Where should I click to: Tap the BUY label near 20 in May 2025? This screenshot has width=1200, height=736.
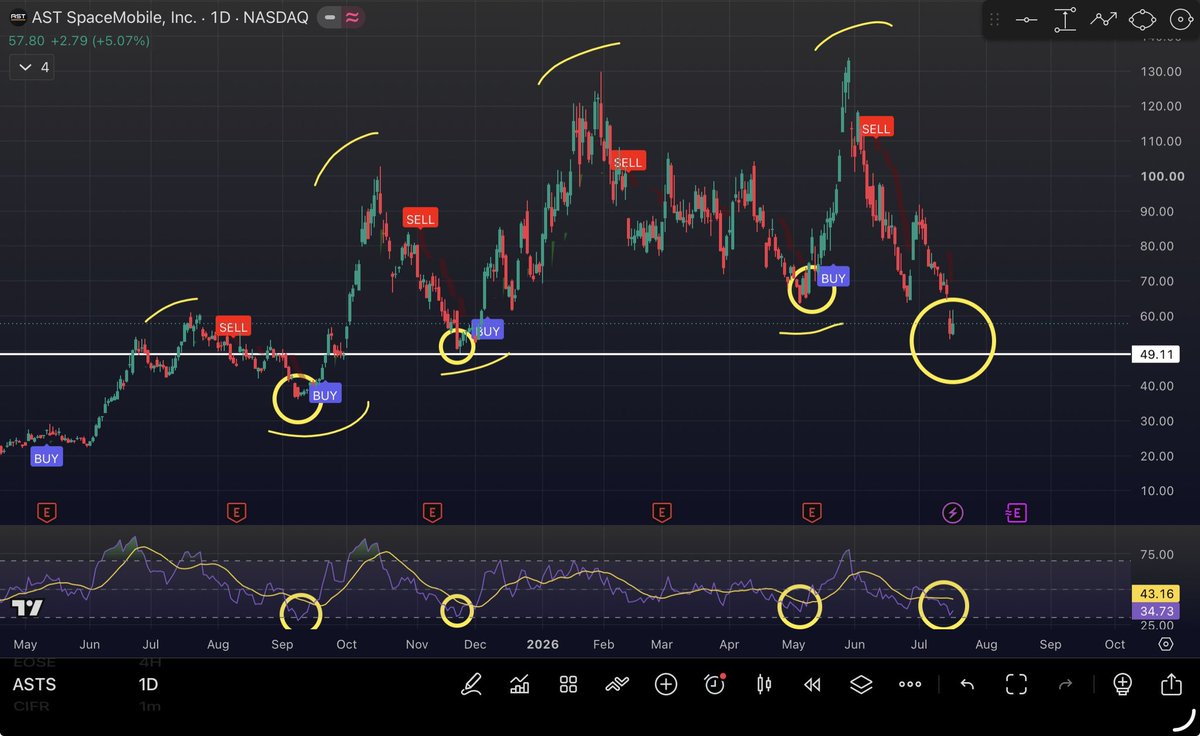click(x=47, y=458)
